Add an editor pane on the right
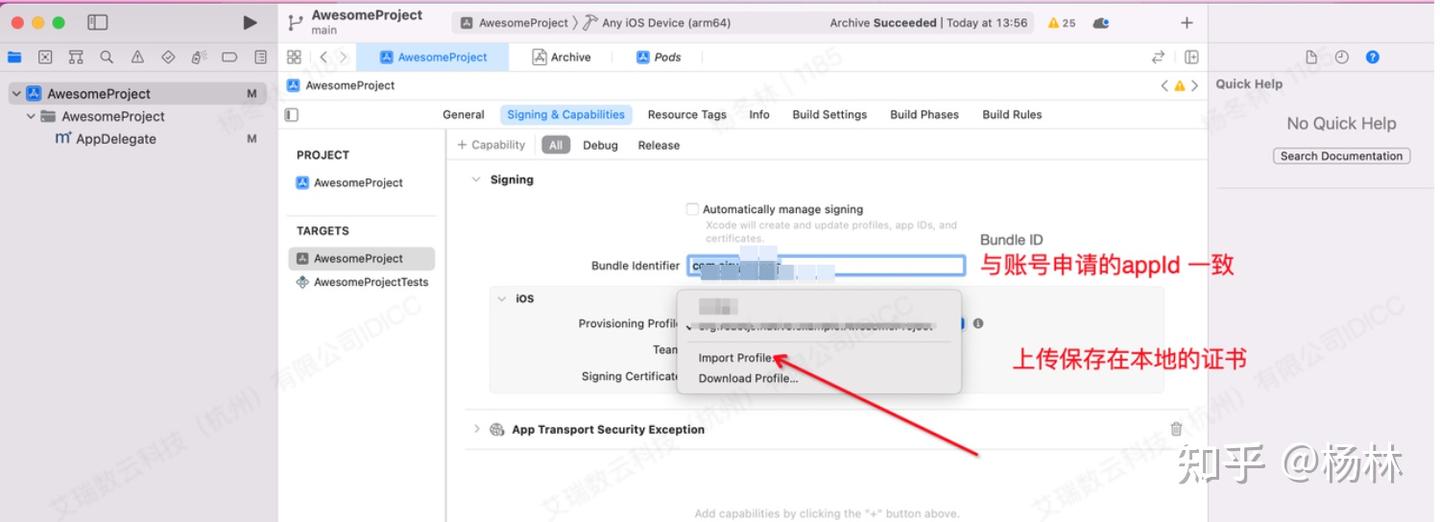1440x522 pixels. click(1191, 57)
